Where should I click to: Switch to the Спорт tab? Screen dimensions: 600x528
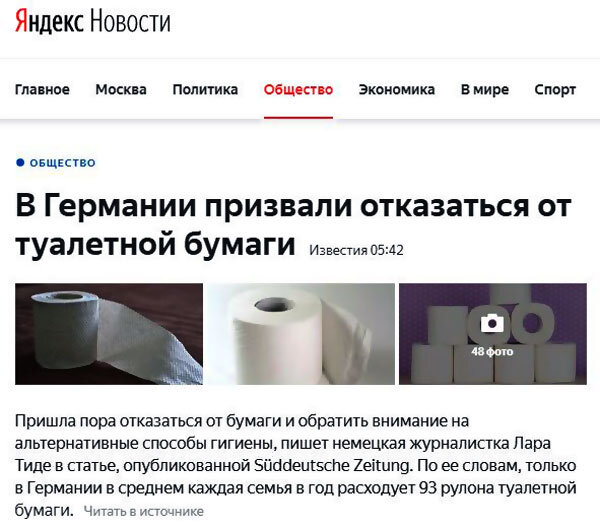(555, 90)
